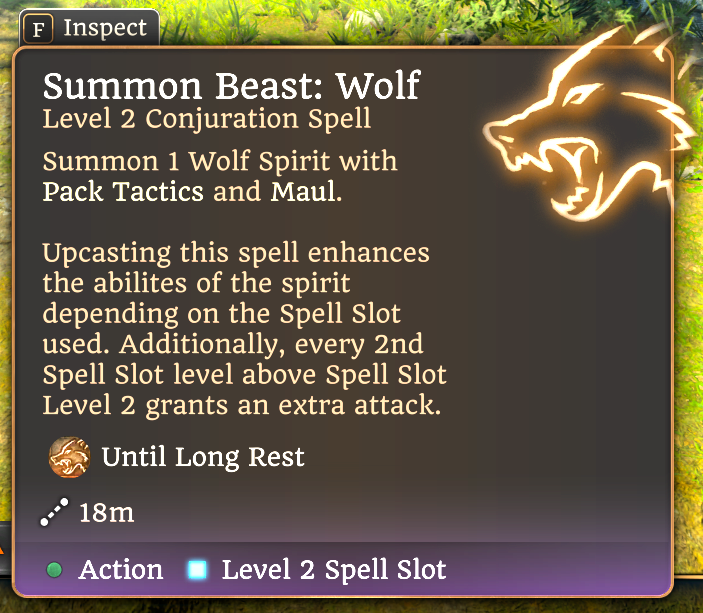Select the Until Long Rest duration text
Screen dimensions: 703x613
pos(203,457)
